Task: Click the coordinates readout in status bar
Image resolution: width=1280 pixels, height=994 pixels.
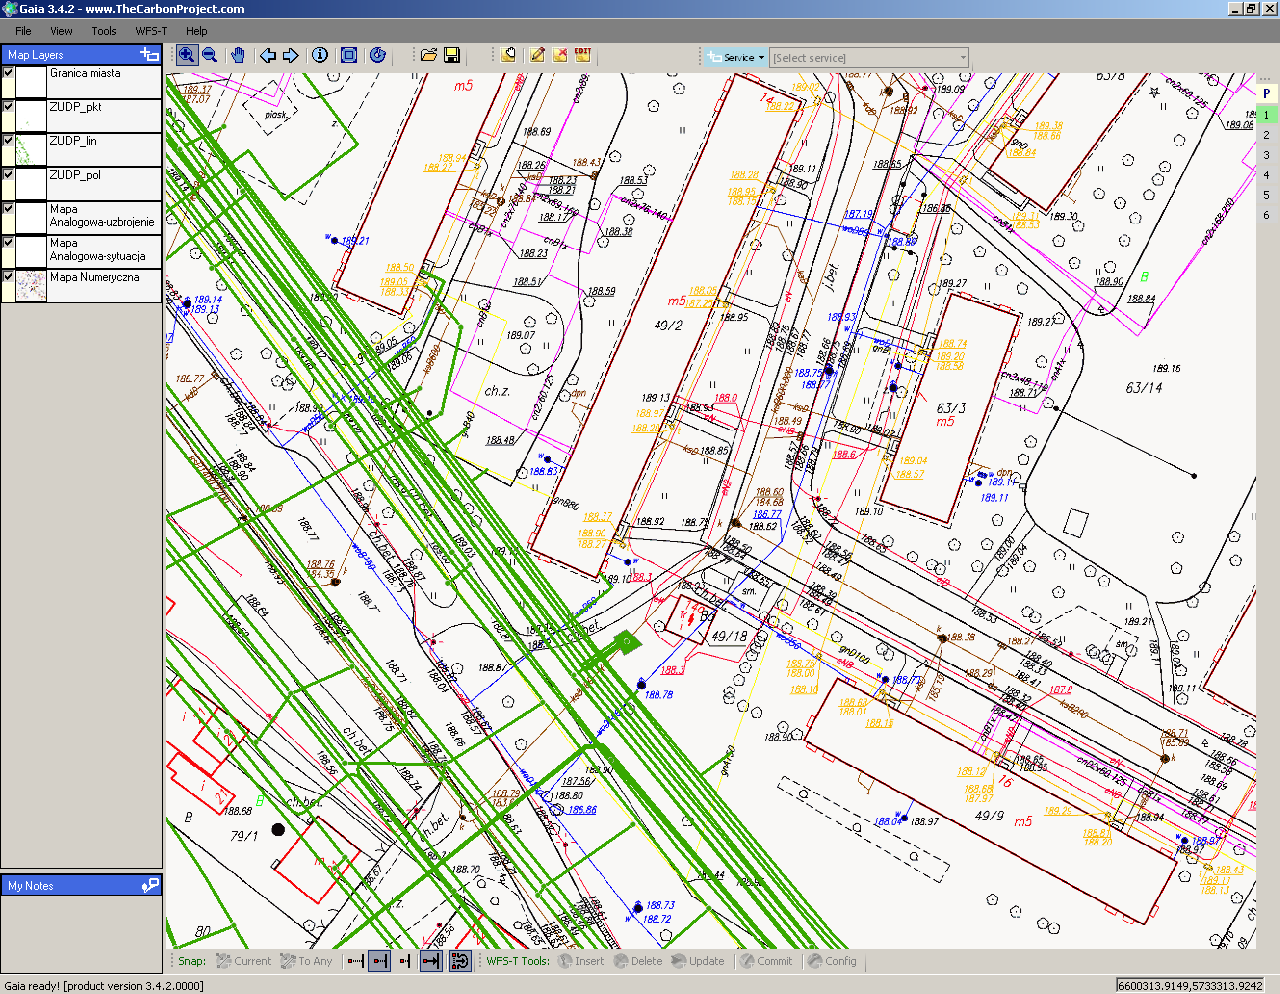Action: 1190,986
